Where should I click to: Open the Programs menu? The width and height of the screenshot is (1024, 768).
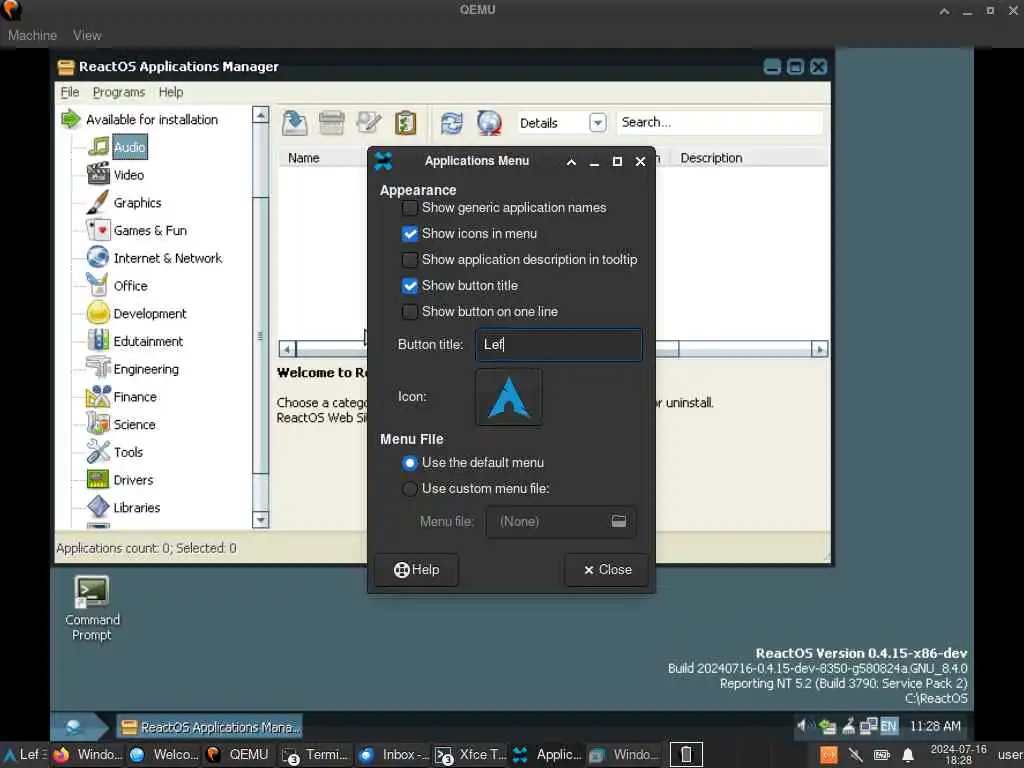pos(119,92)
